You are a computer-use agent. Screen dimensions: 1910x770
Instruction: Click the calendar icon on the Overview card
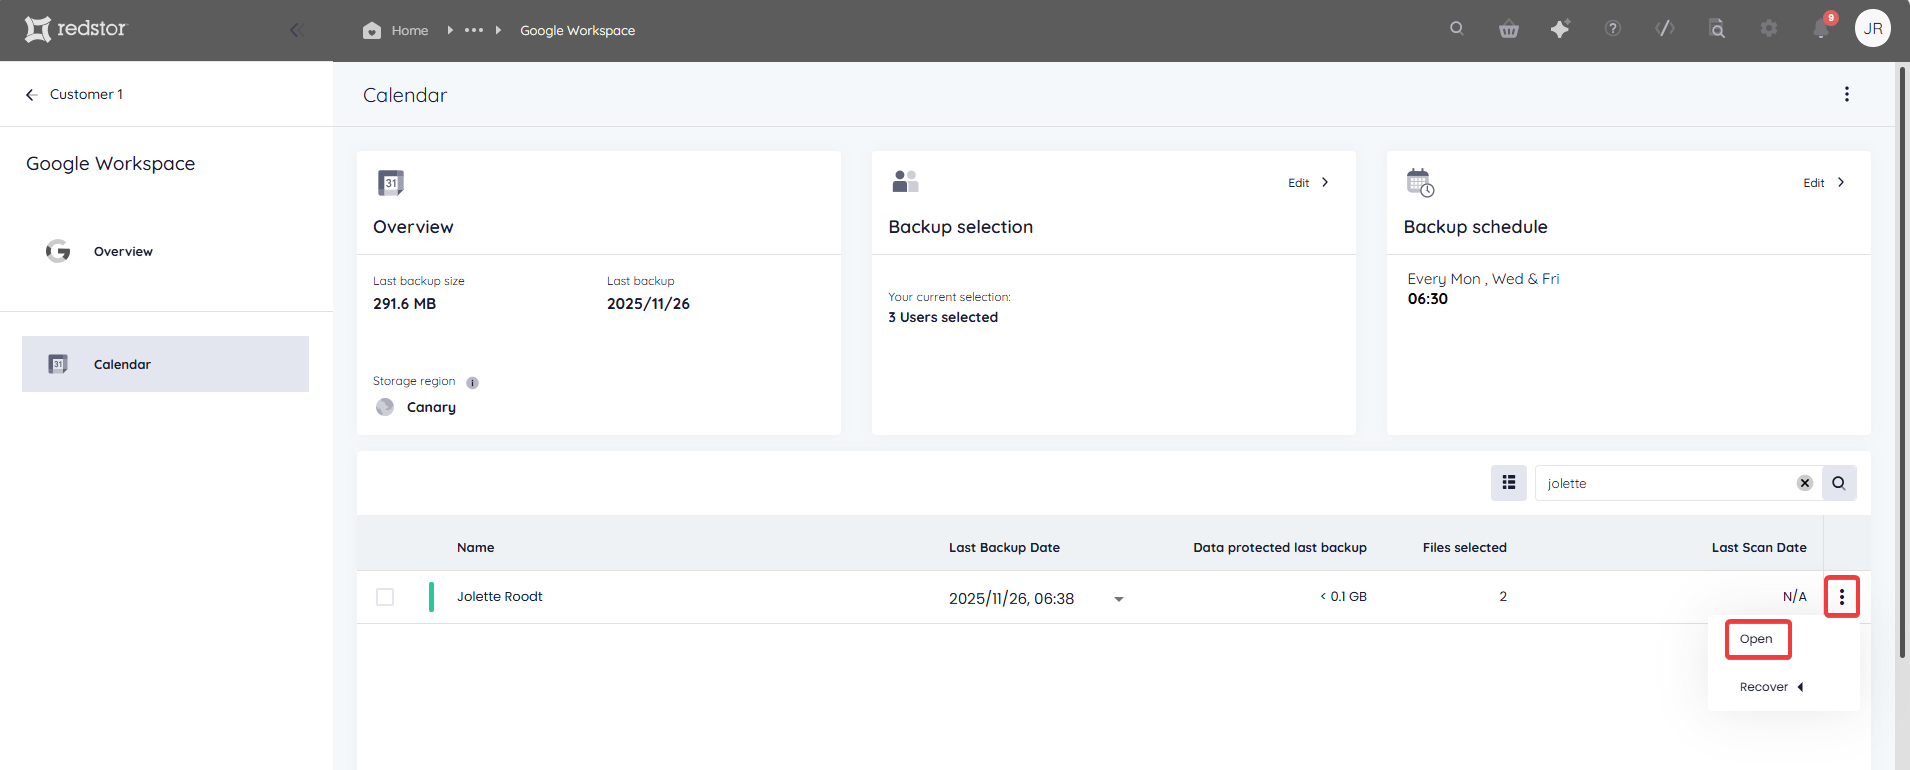(391, 182)
